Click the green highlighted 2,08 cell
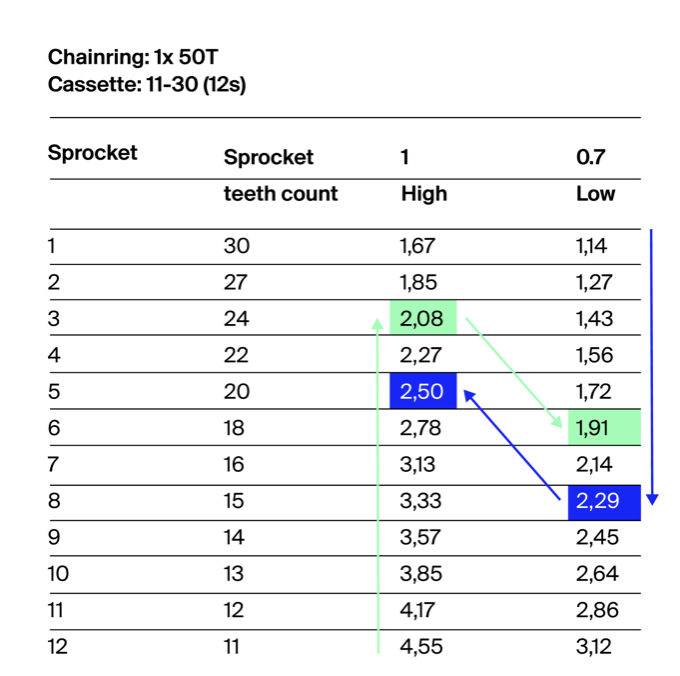 click(423, 318)
